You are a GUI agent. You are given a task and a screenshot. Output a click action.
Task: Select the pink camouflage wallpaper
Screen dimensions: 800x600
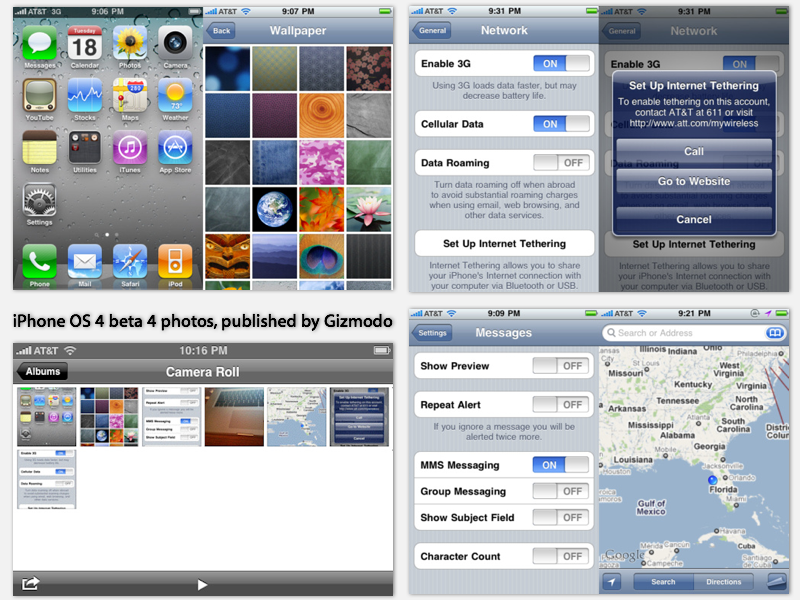(x=321, y=163)
